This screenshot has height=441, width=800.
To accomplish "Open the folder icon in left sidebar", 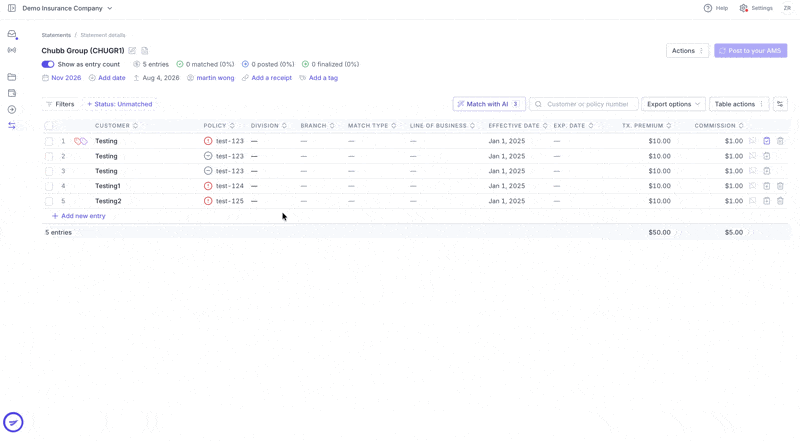I will [x=12, y=77].
